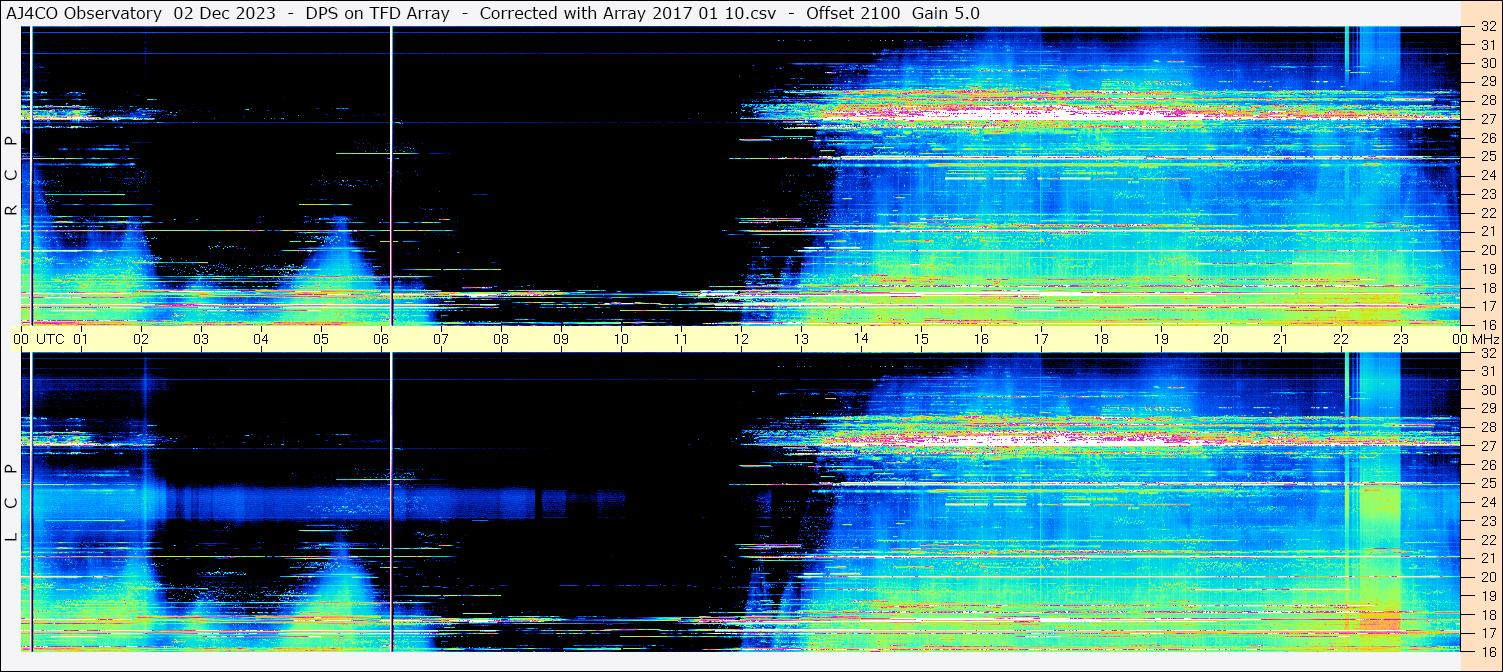Select the 17 hour tick label on time axis
The height and width of the screenshot is (672, 1503).
pos(1041,339)
